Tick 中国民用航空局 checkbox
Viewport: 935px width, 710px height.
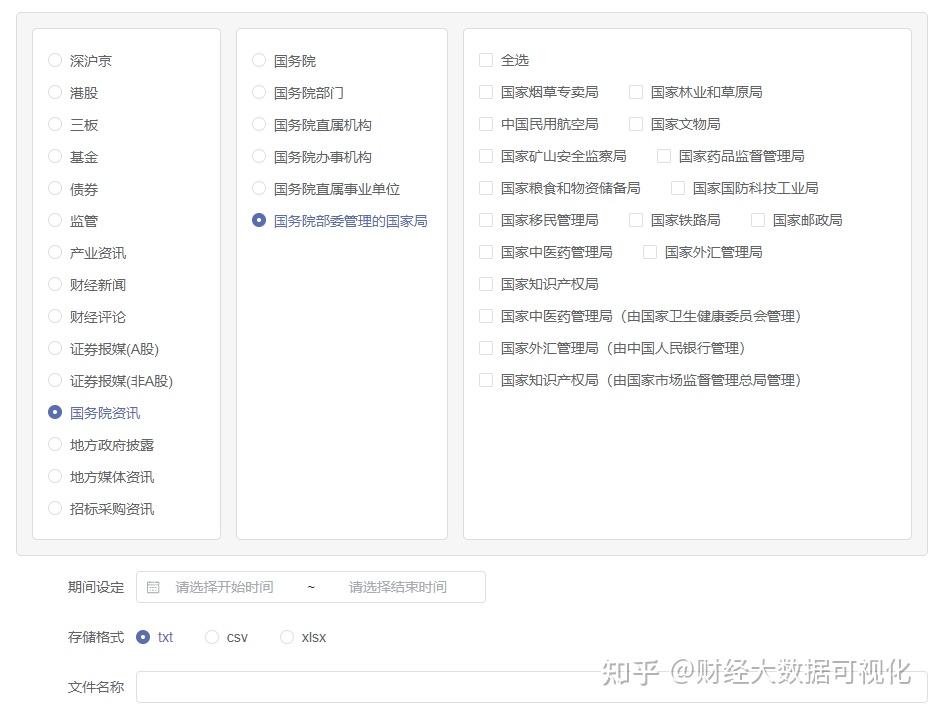click(x=486, y=124)
